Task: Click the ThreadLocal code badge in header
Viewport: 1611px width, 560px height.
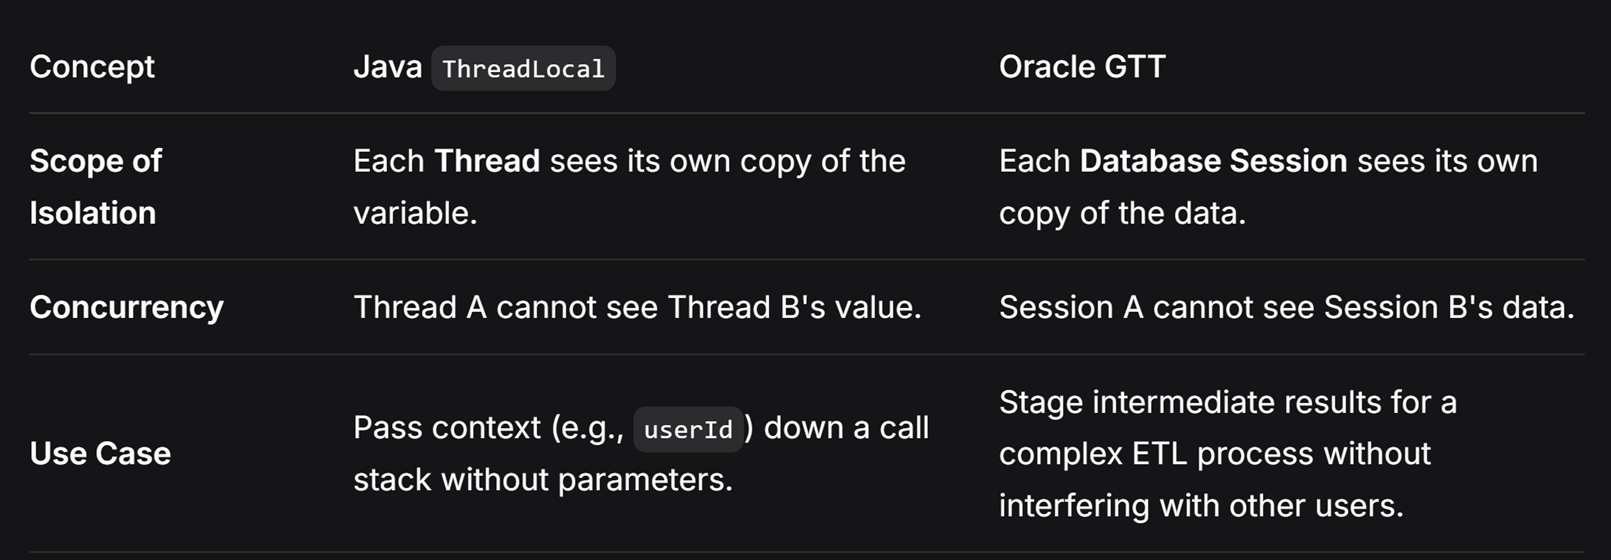Action: click(523, 68)
